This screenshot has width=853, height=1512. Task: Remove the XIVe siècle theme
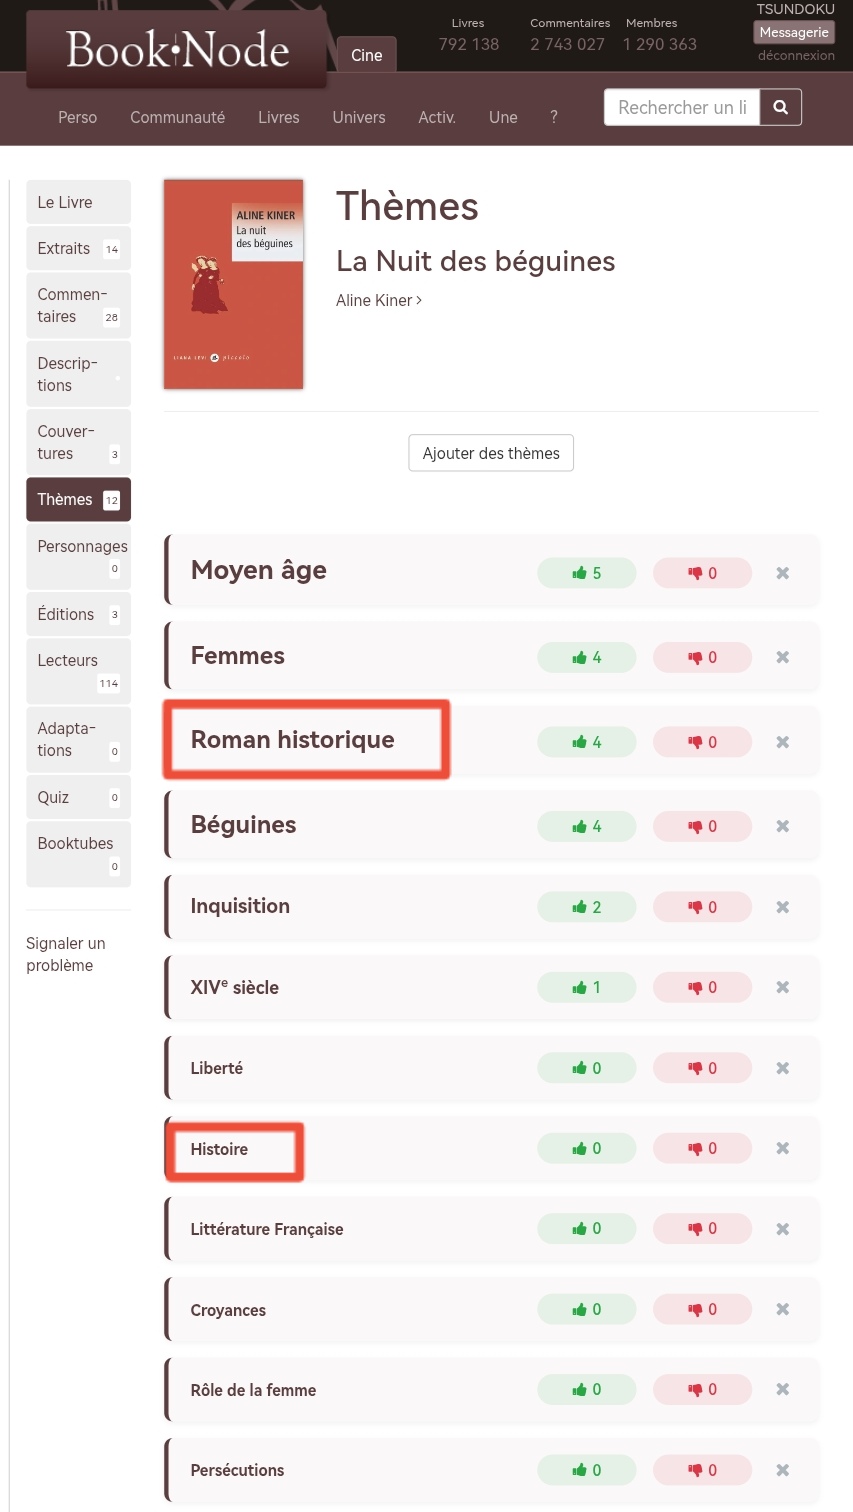click(x=783, y=987)
